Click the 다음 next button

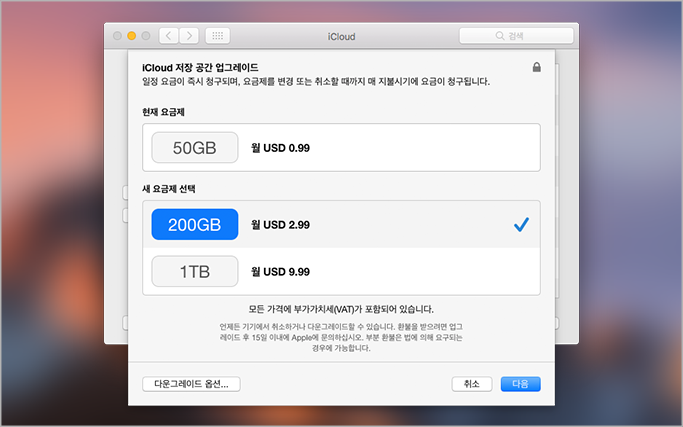(x=521, y=384)
